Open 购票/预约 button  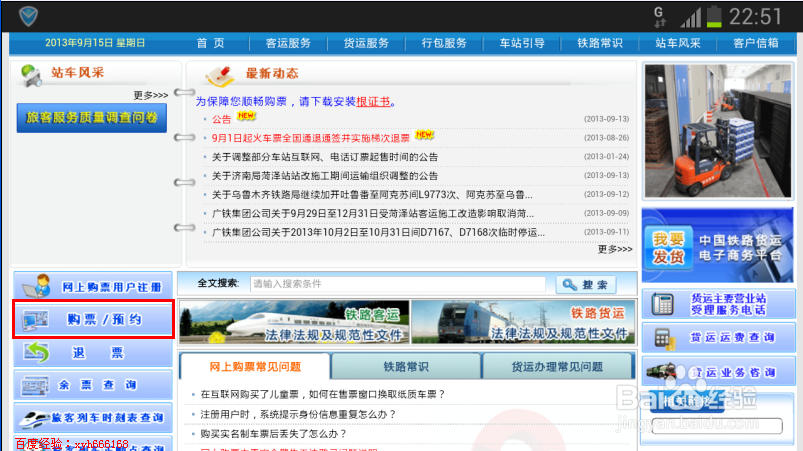93,319
